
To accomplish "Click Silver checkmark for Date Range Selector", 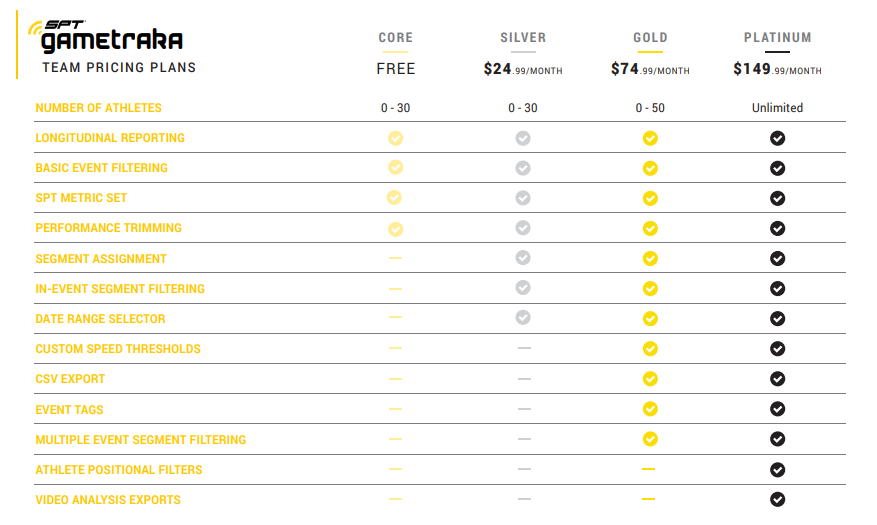I will 523,318.
